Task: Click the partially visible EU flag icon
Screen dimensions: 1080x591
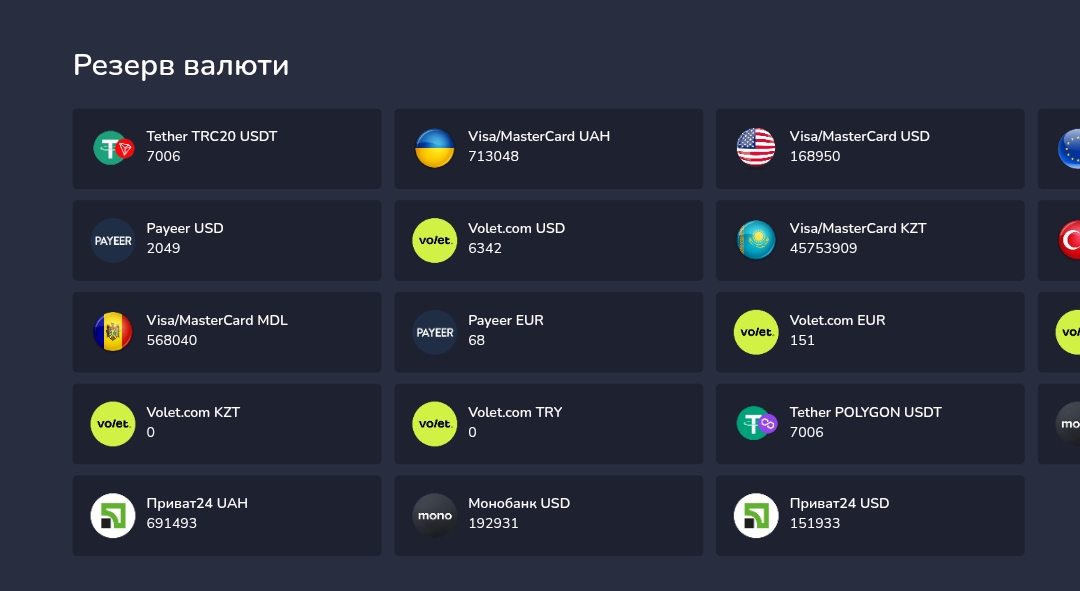Action: click(1069, 148)
